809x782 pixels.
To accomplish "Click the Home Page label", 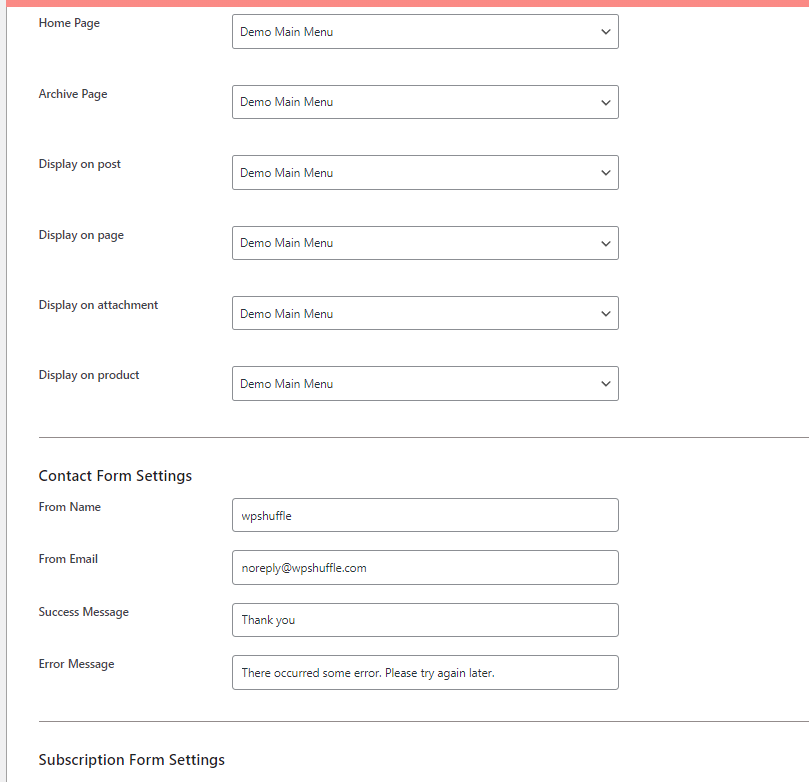I will (x=69, y=23).
